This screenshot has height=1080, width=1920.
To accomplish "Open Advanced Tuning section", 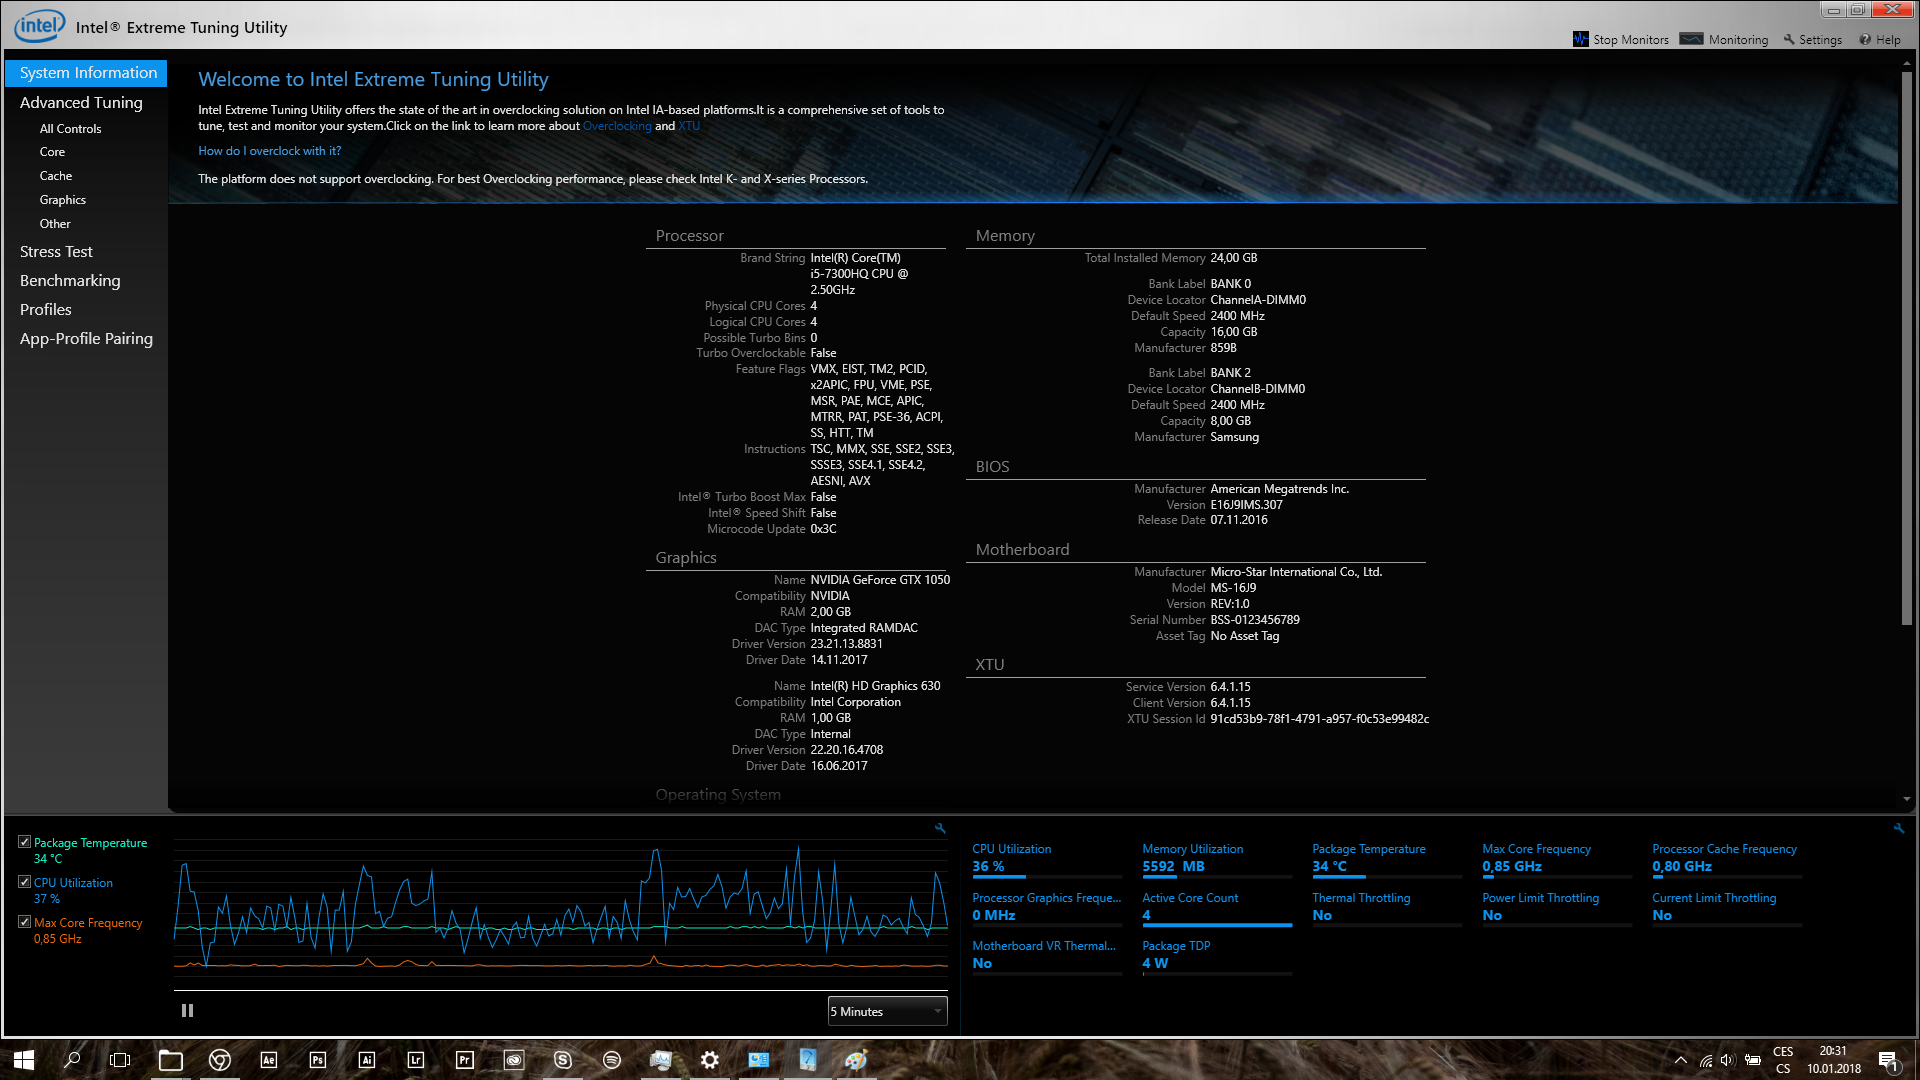I will click(x=81, y=103).
